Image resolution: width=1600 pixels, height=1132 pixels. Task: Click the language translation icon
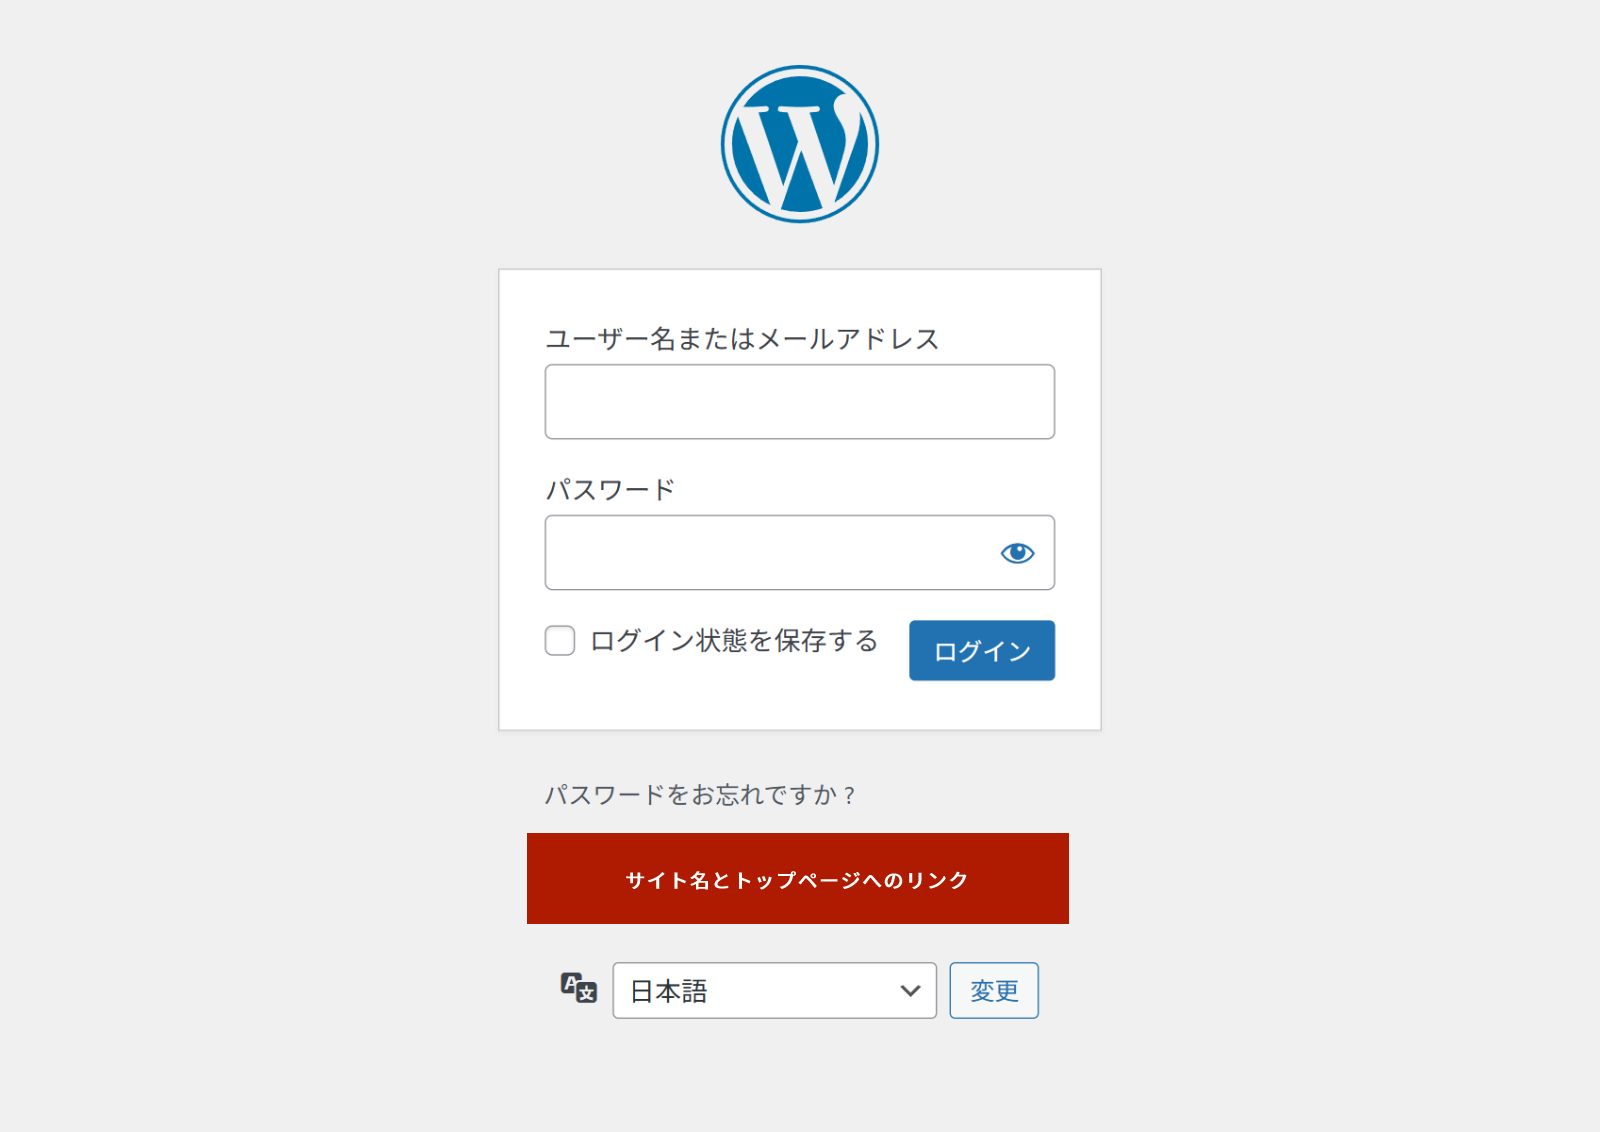point(578,988)
